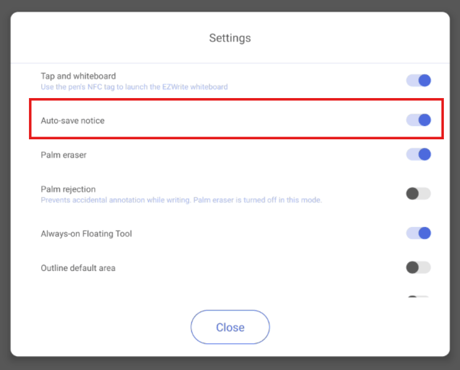The height and width of the screenshot is (370, 460).
Task: Click the NFC tag EZWrite whiteboard description
Action: [134, 87]
